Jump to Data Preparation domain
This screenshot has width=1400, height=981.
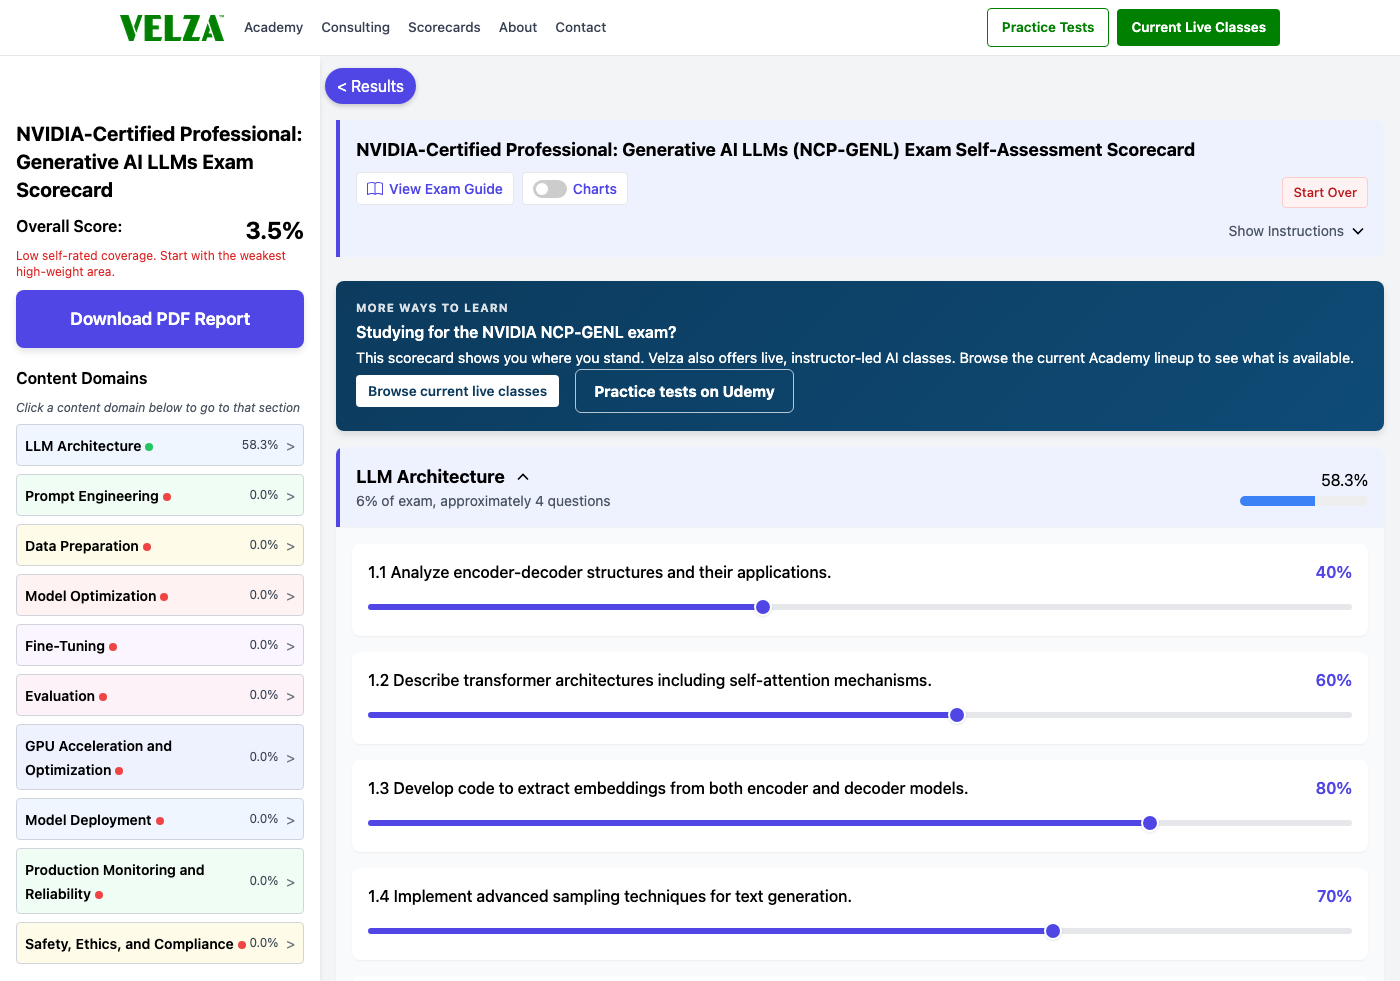click(x=160, y=545)
